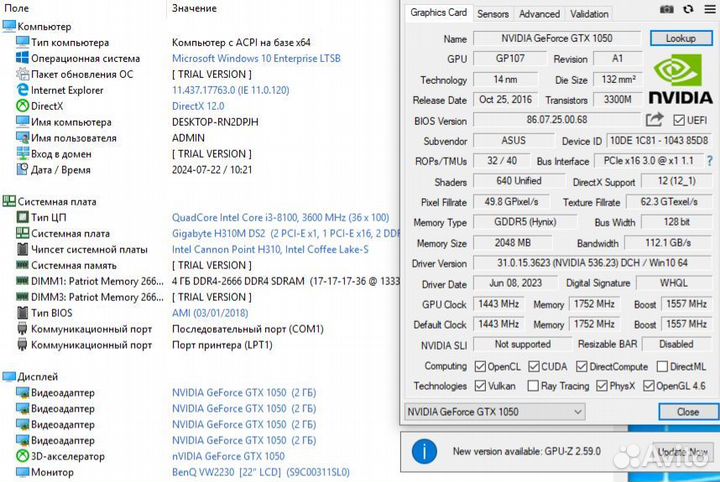Screen dimensions: 720x482
Task: Enable the DirectML checkbox
Action: pos(662,366)
